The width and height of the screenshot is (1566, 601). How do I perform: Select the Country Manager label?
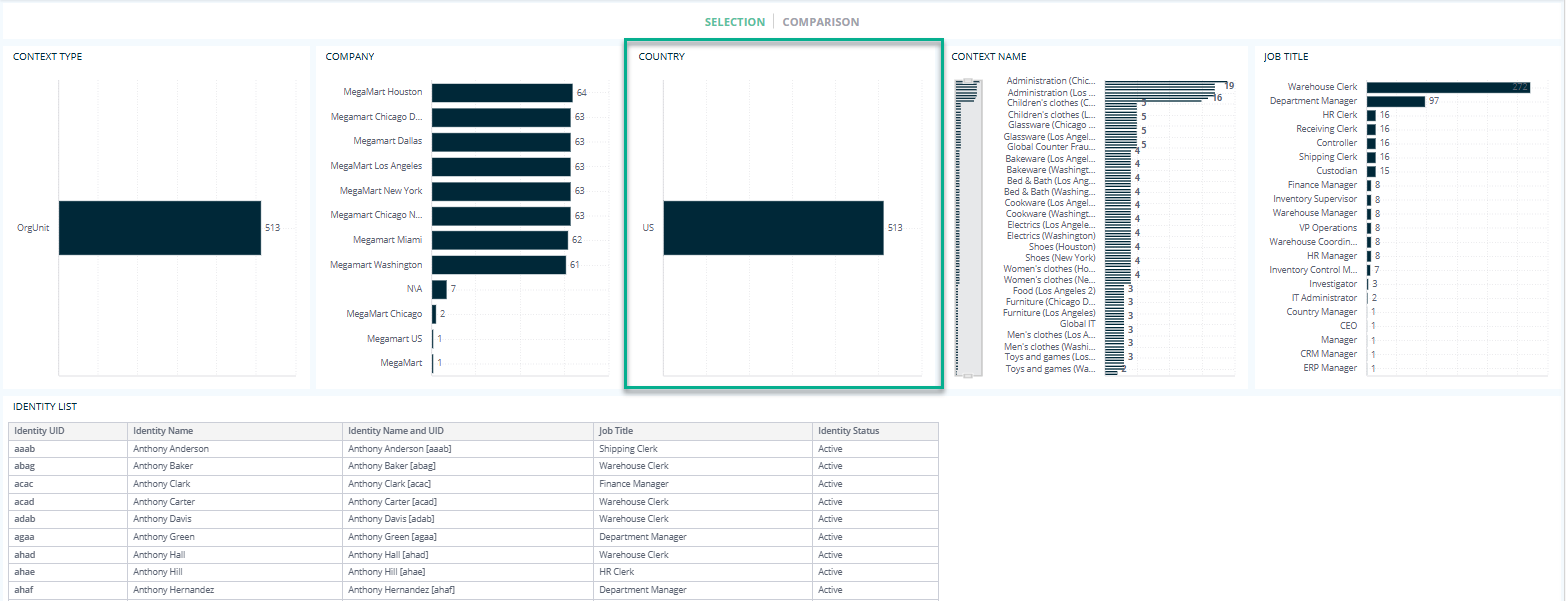coord(1322,312)
